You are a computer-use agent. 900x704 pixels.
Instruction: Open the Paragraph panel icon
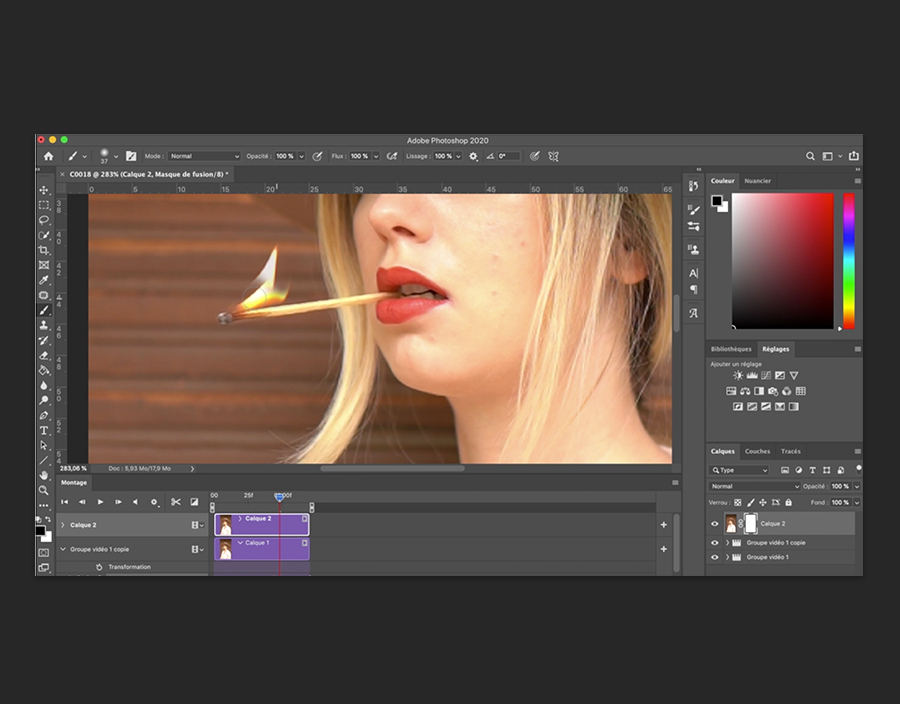tap(693, 290)
